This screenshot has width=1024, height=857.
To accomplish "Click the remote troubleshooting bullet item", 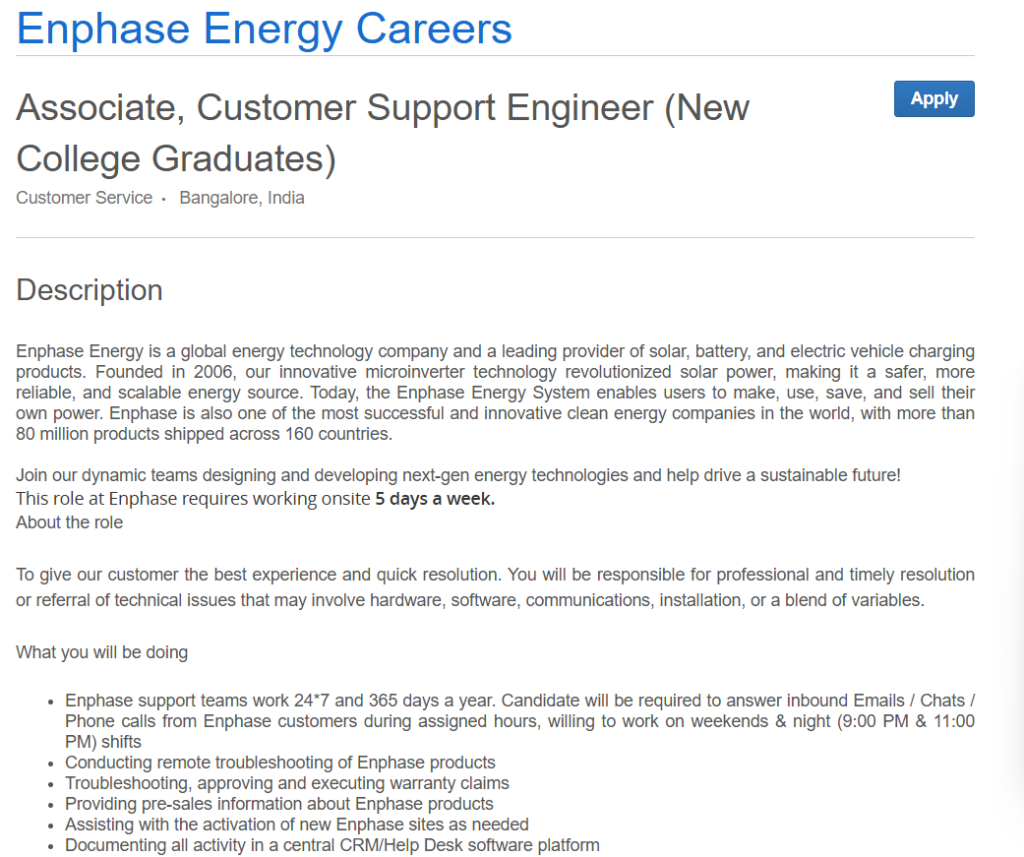I will point(280,762).
